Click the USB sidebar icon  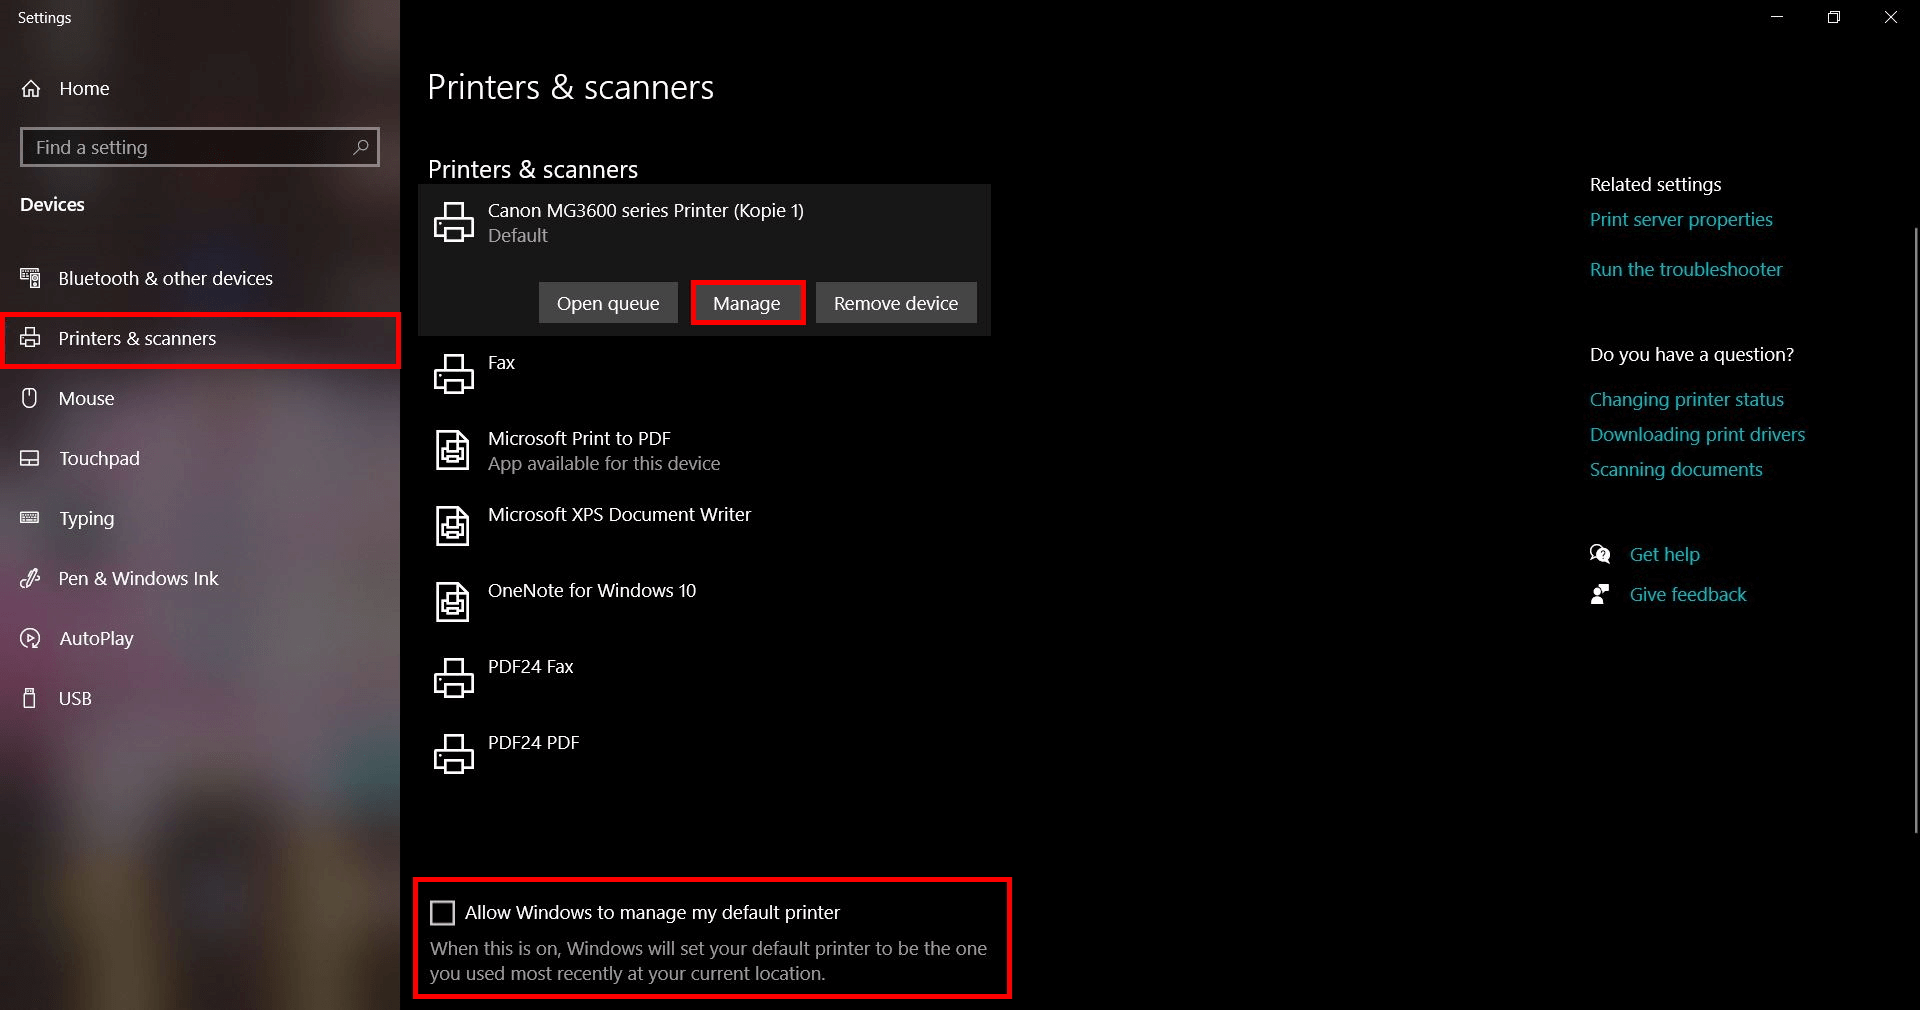tap(30, 698)
